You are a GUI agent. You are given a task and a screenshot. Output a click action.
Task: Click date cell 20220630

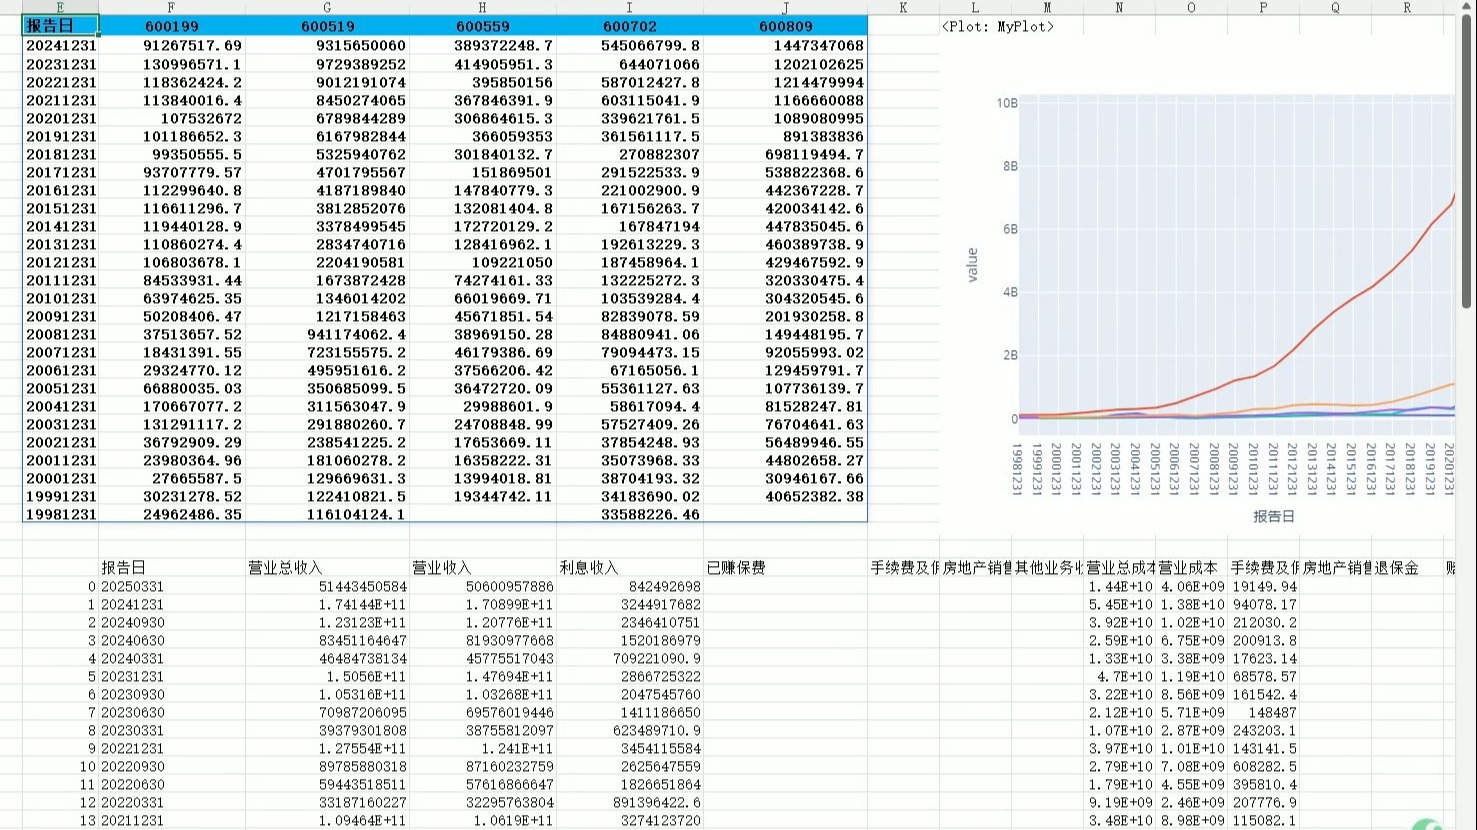click(x=171, y=784)
